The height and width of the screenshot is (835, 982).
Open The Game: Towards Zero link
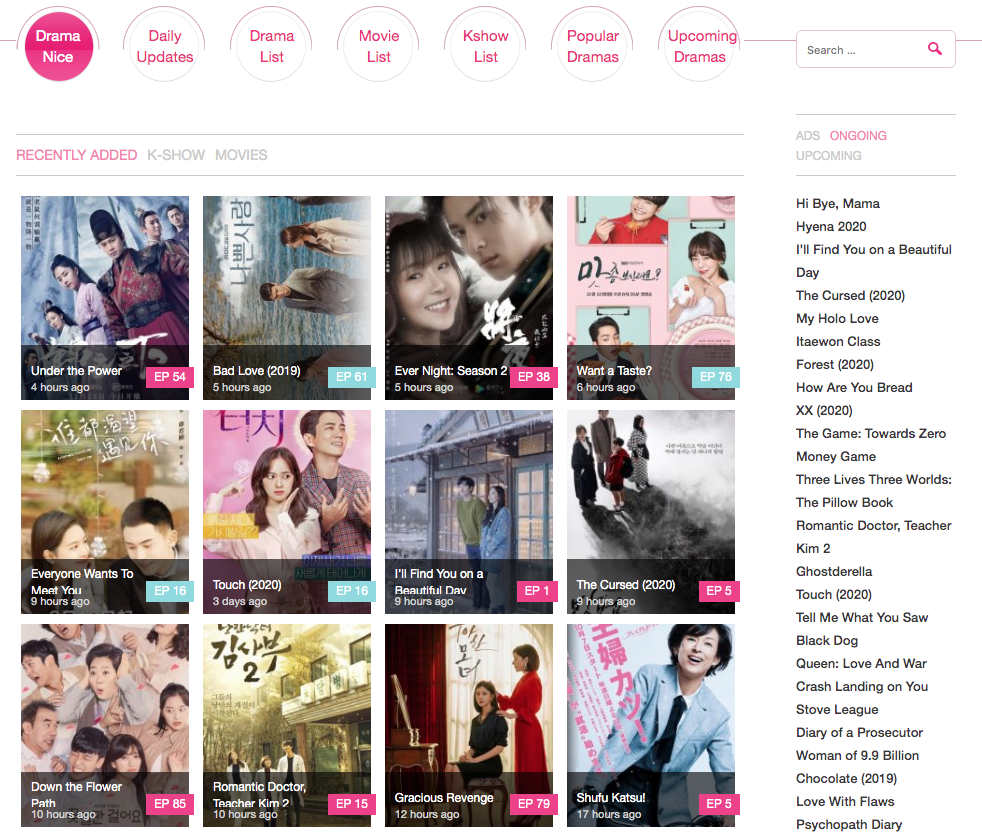871,433
